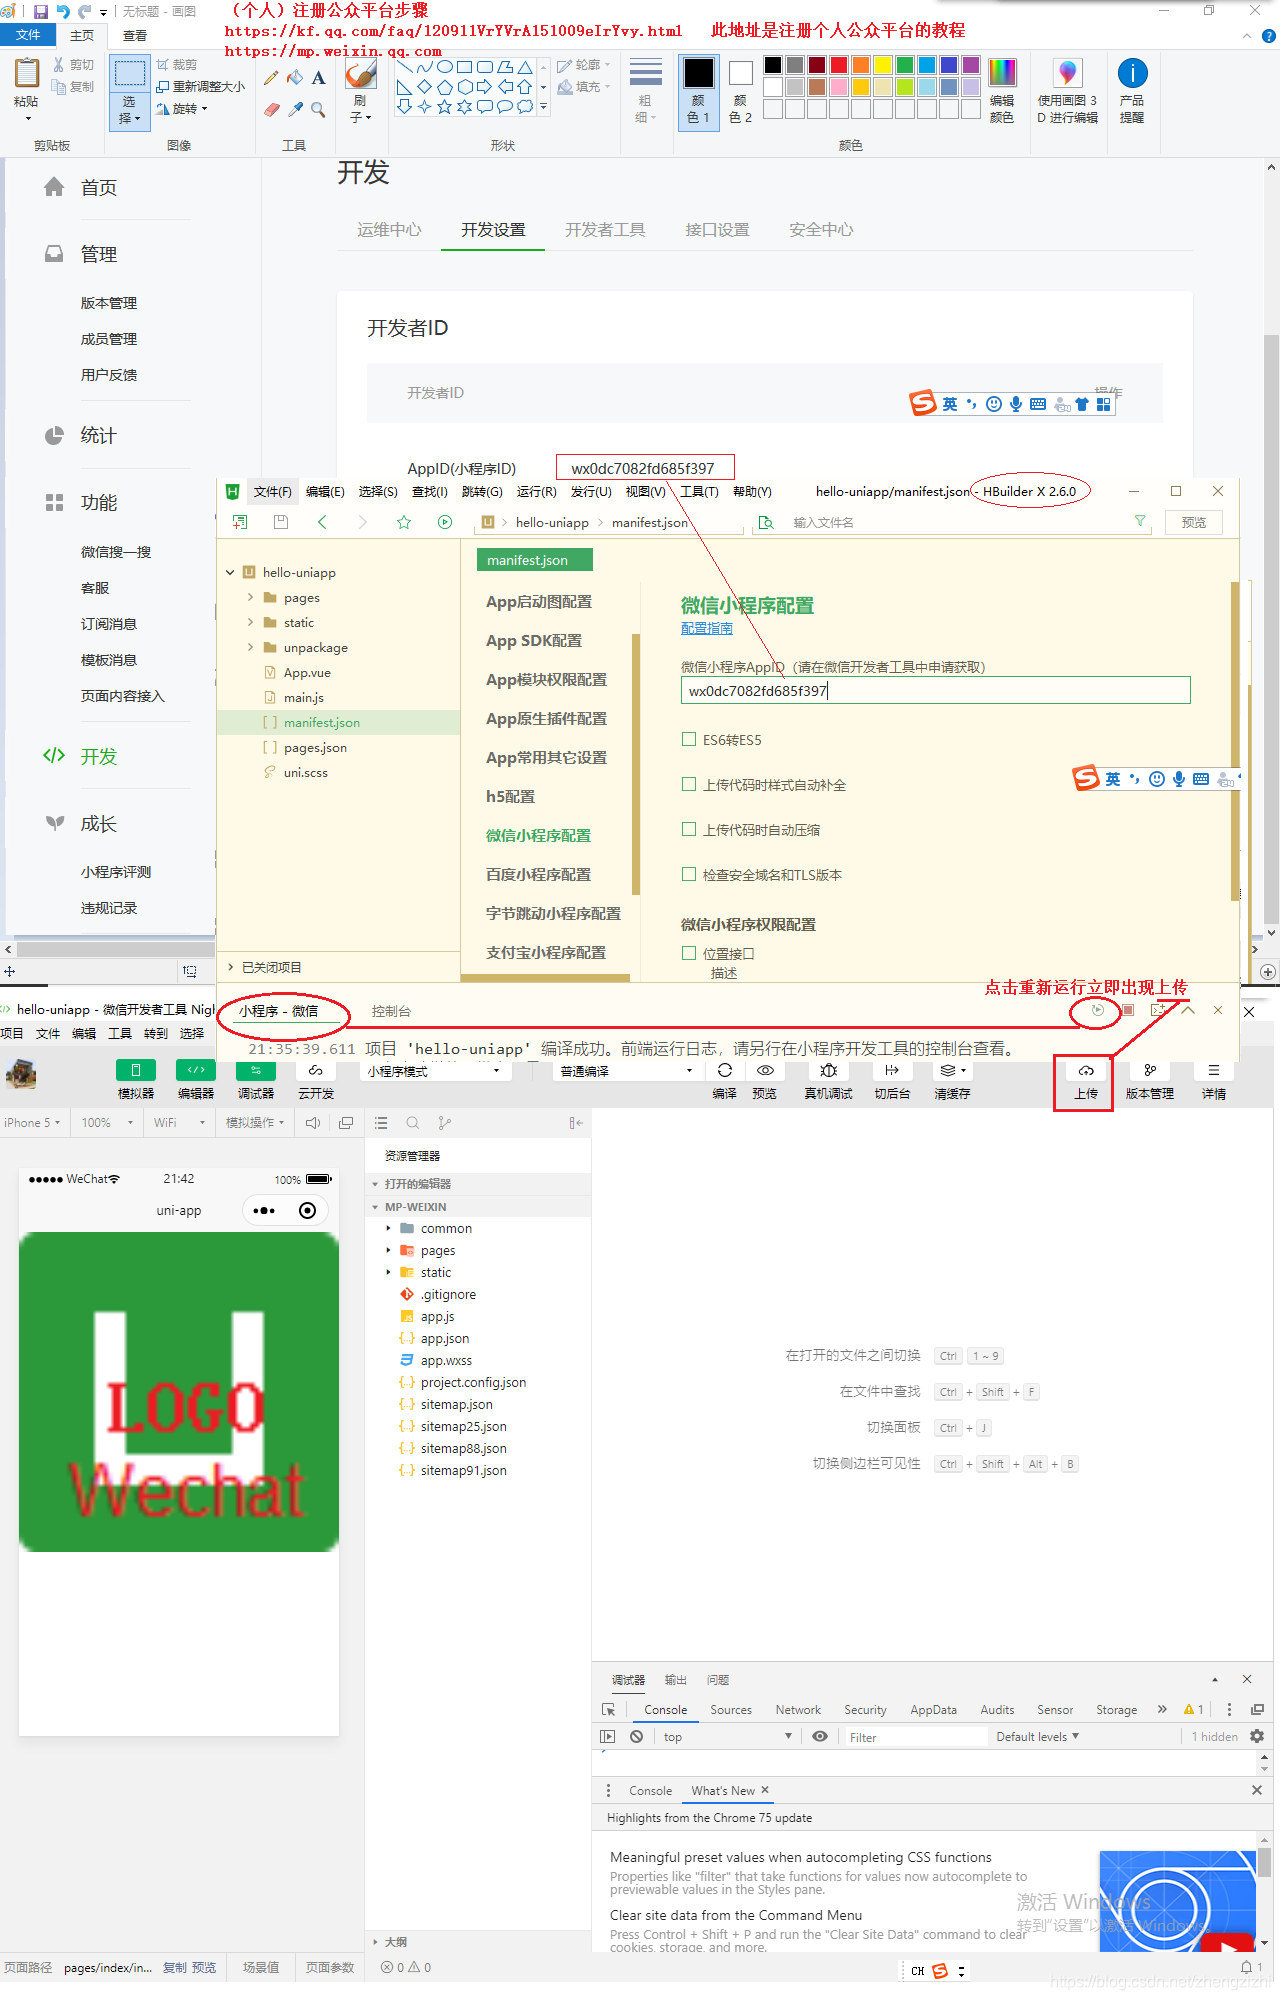Open Edit colors in Paint
The height and width of the screenshot is (2000, 1280).
(x=1002, y=90)
